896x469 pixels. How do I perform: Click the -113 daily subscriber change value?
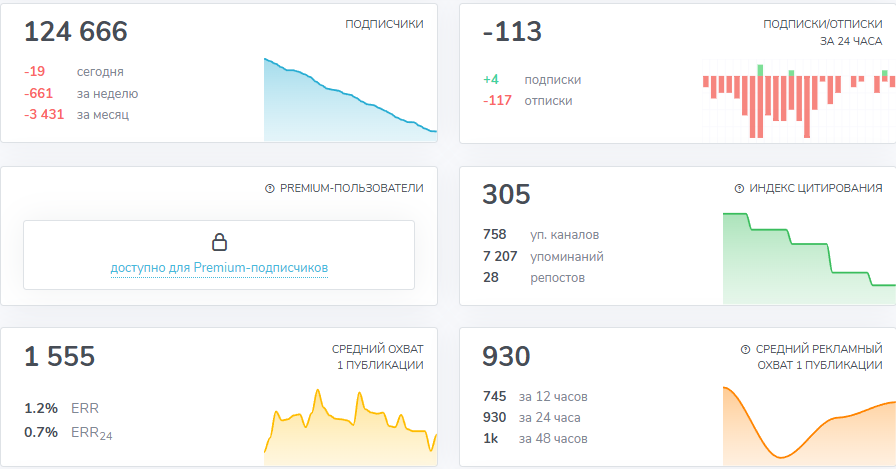(x=512, y=32)
